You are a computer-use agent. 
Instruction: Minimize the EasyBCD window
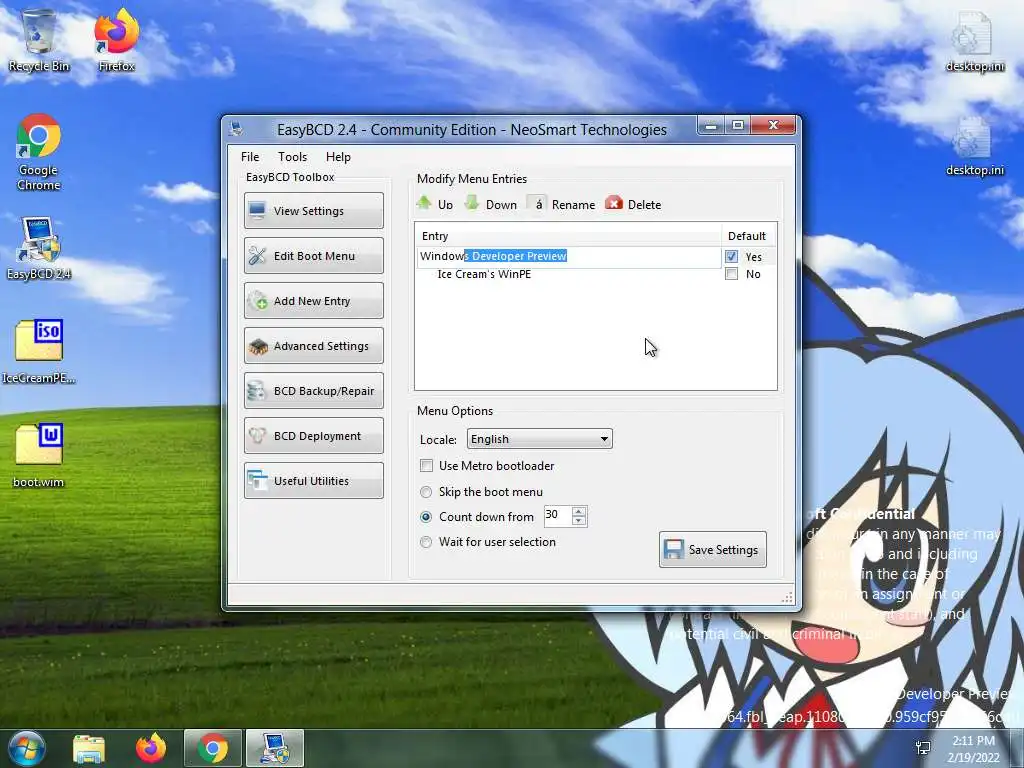(x=711, y=125)
